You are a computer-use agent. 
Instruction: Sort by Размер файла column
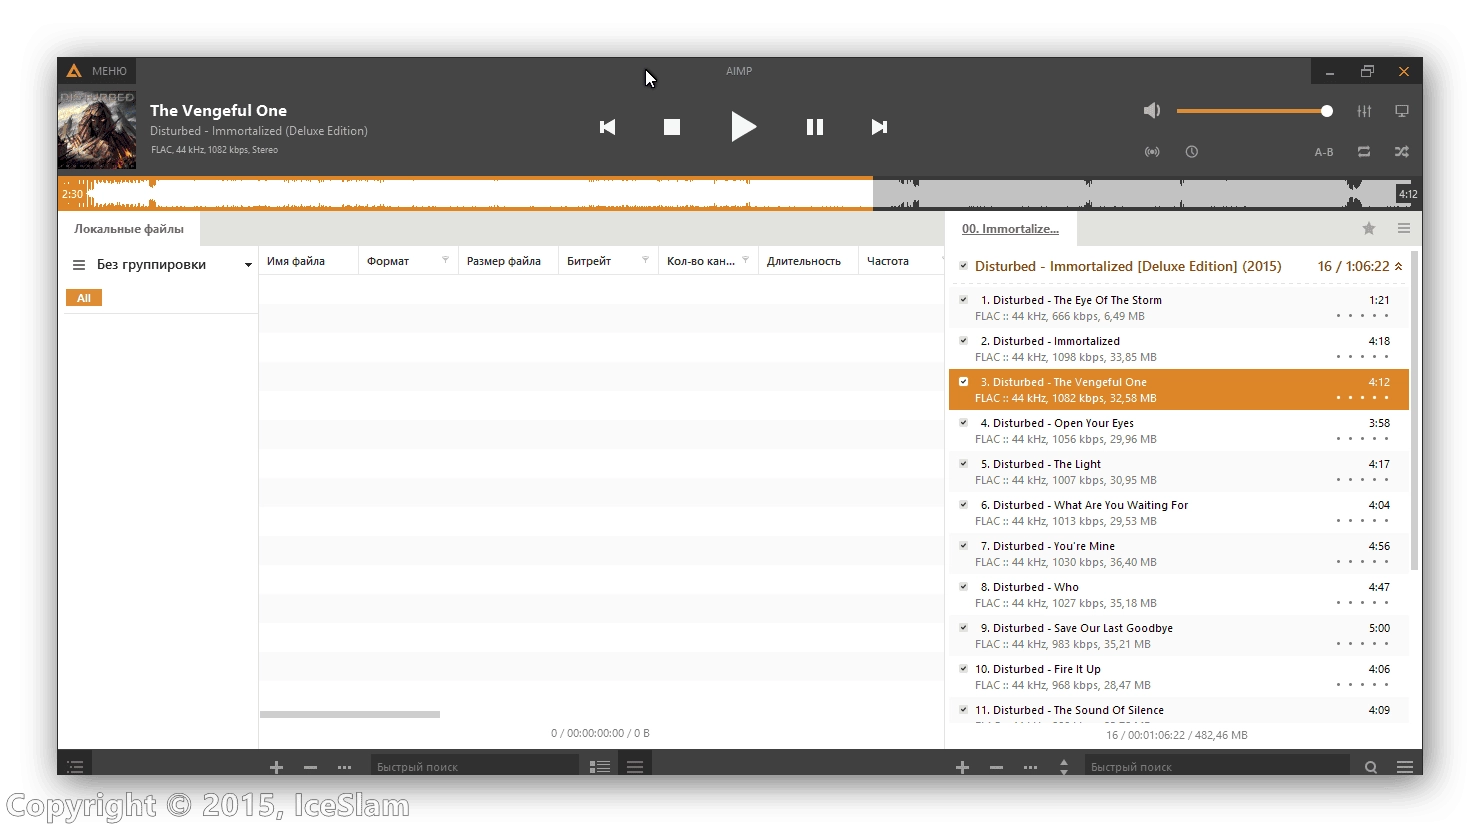(x=504, y=261)
